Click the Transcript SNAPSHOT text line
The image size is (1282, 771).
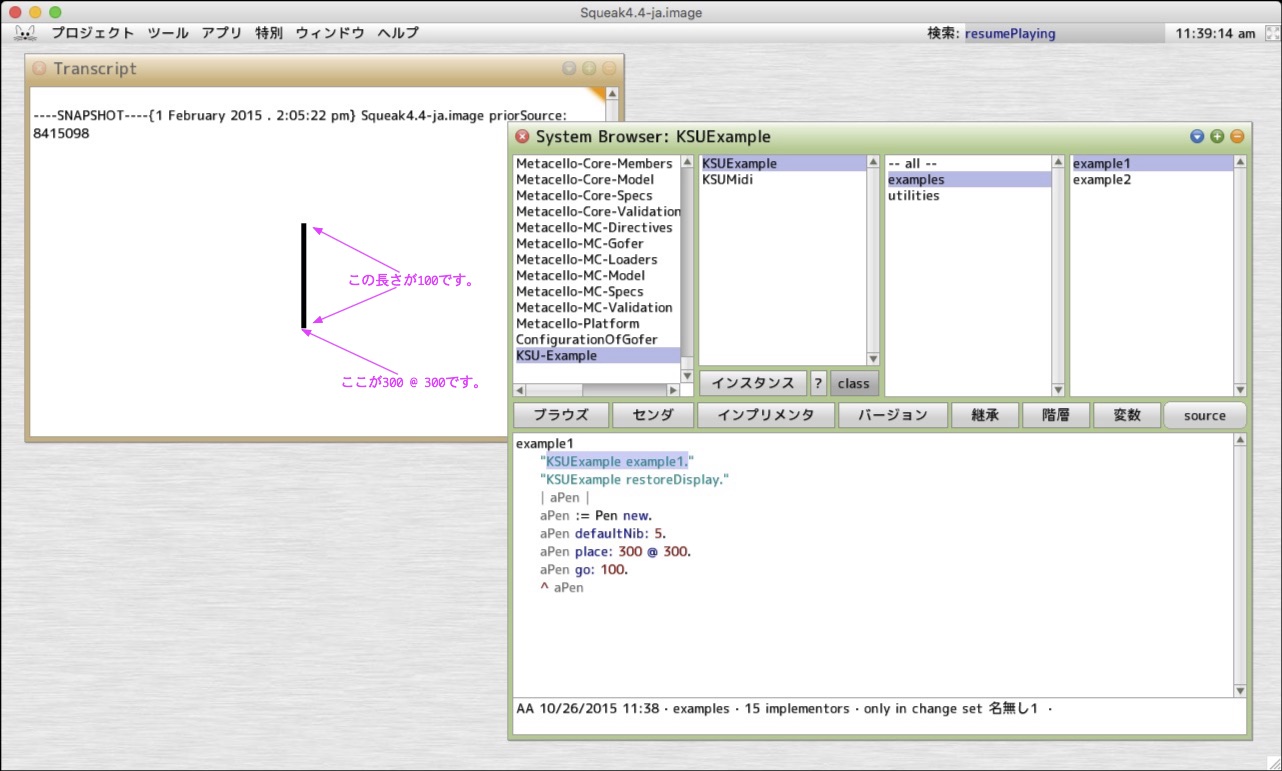[300, 116]
